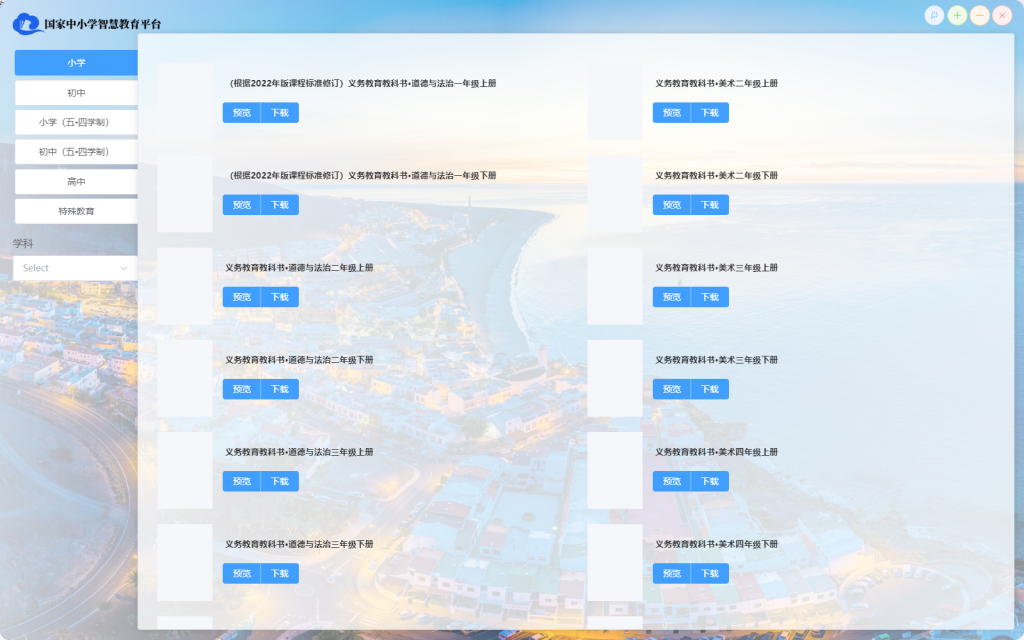Select the 特殊教育 category
Screen dimensions: 1024x640
(x=76, y=211)
